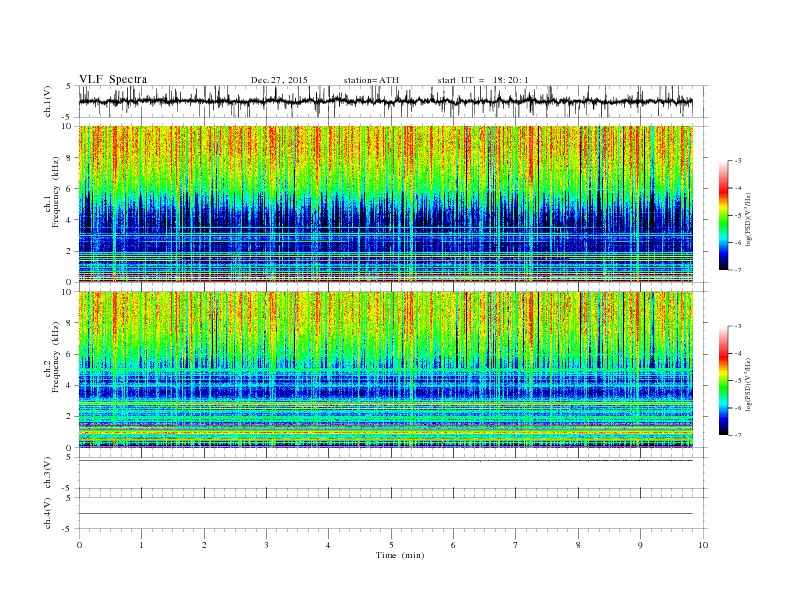Click the "ch.1(V)" waveform axis label
This screenshot has width=792, height=612.
click(x=48, y=101)
